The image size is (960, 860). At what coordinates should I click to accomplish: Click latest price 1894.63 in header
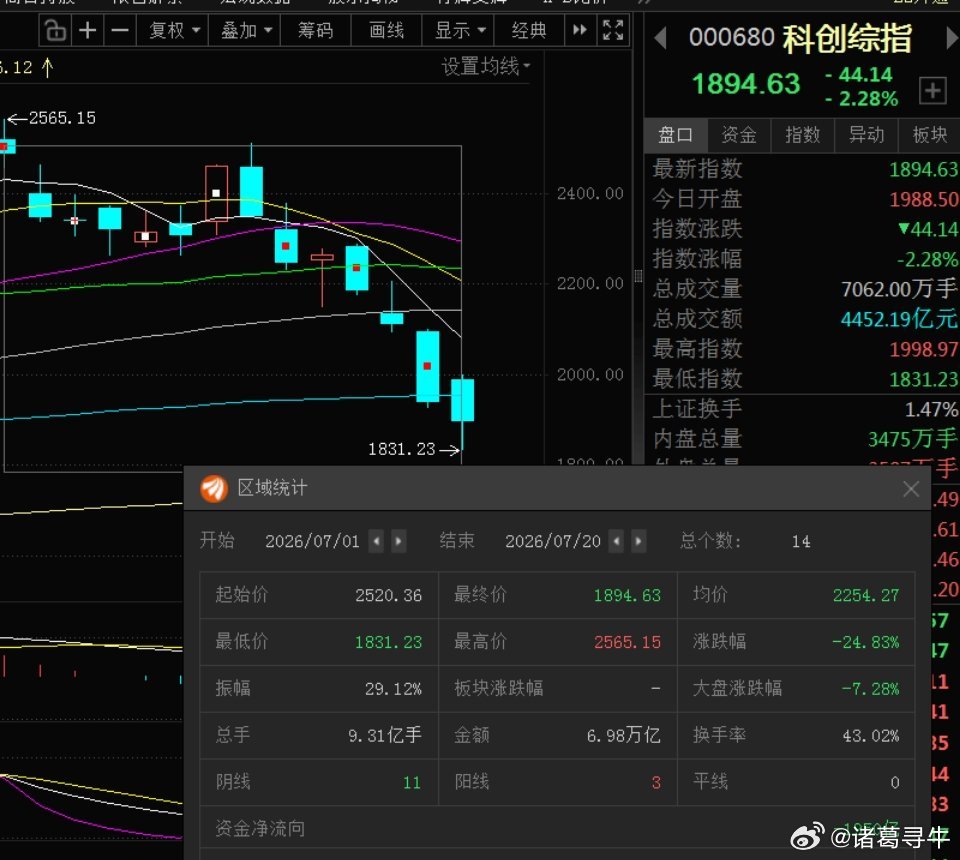click(746, 84)
